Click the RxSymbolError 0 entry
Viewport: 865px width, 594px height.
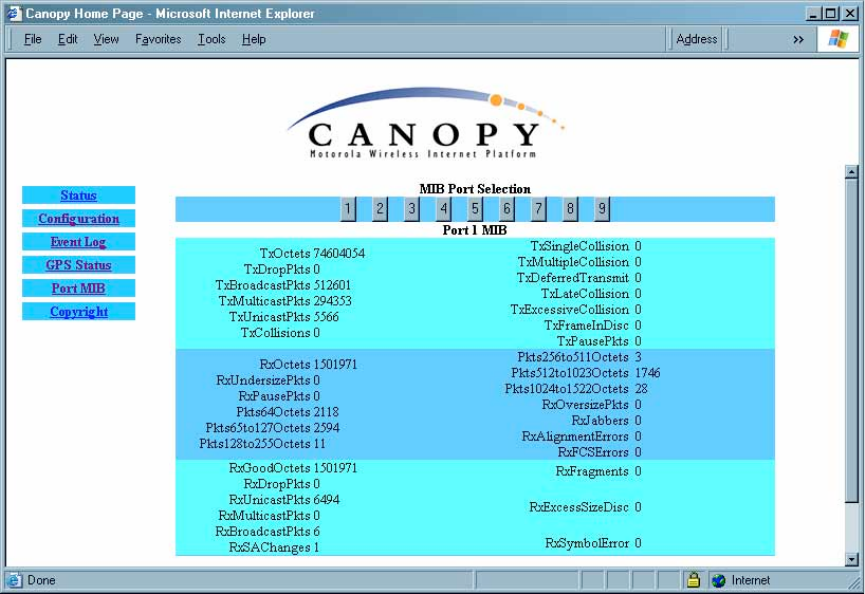(593, 543)
